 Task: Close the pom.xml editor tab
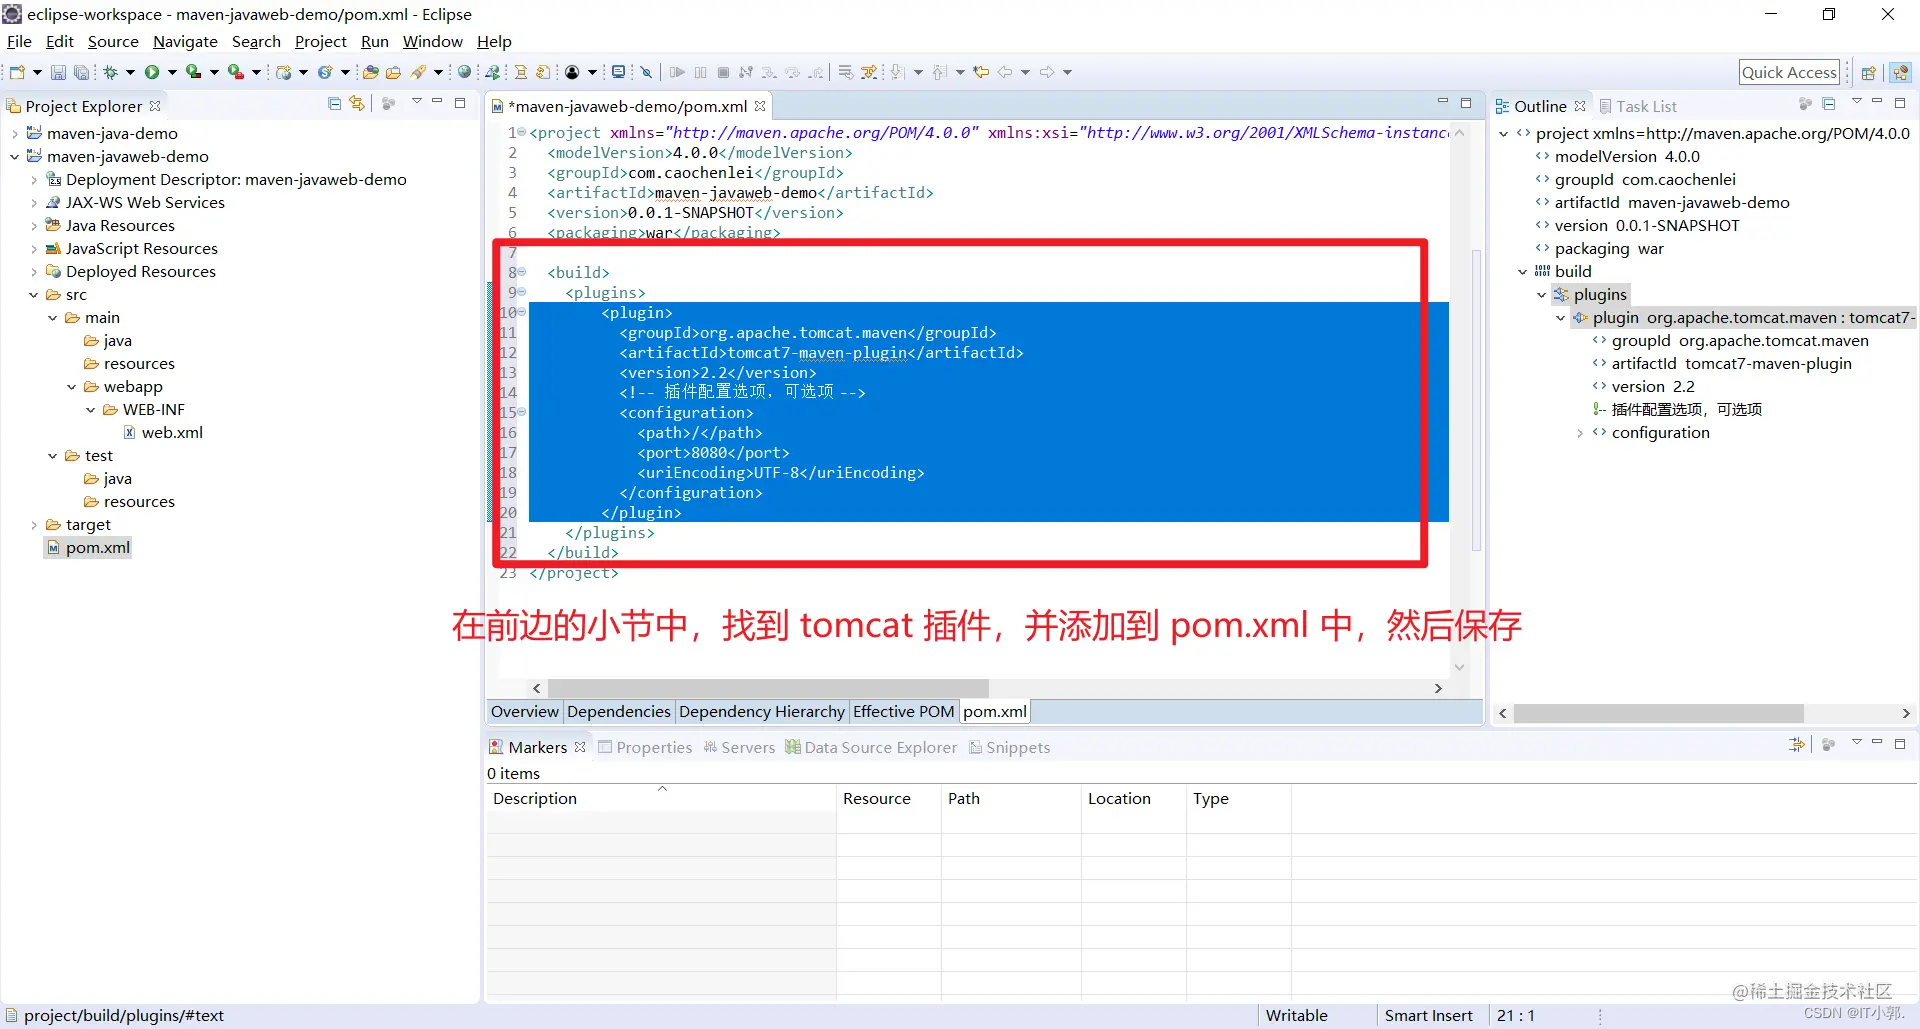tap(761, 106)
